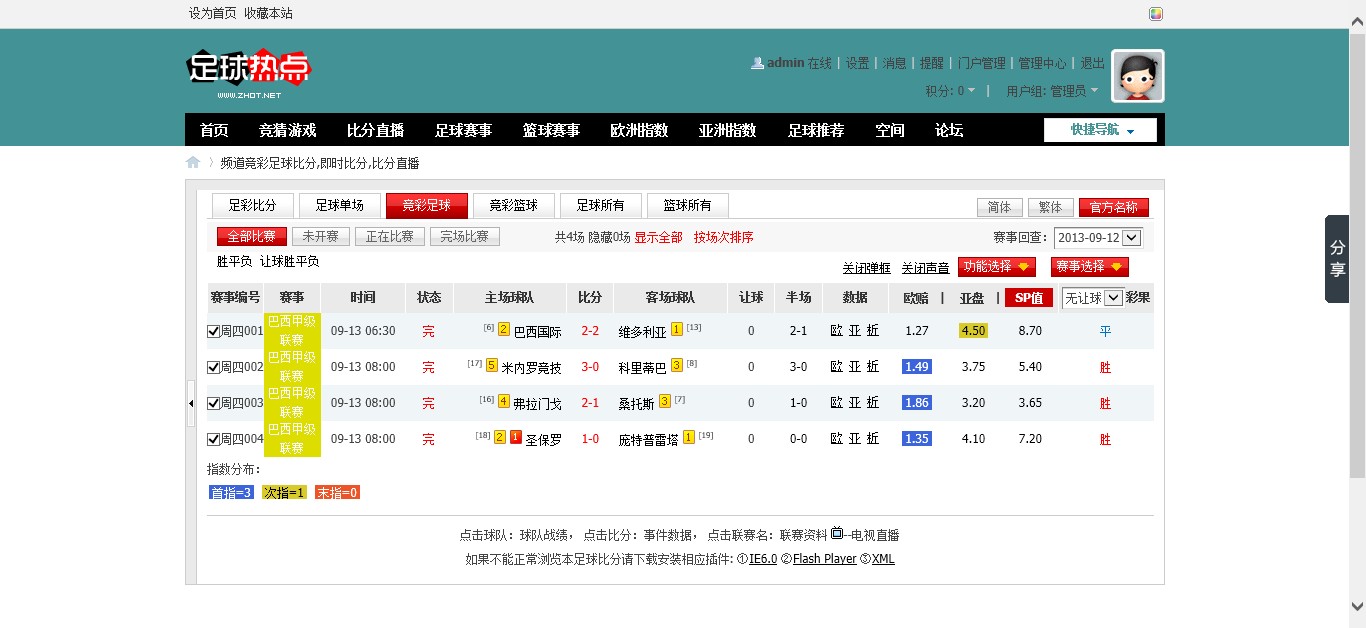The image size is (1366, 628).
Task: Expand the 赛事选择 dropdown button
Action: (x=1090, y=267)
